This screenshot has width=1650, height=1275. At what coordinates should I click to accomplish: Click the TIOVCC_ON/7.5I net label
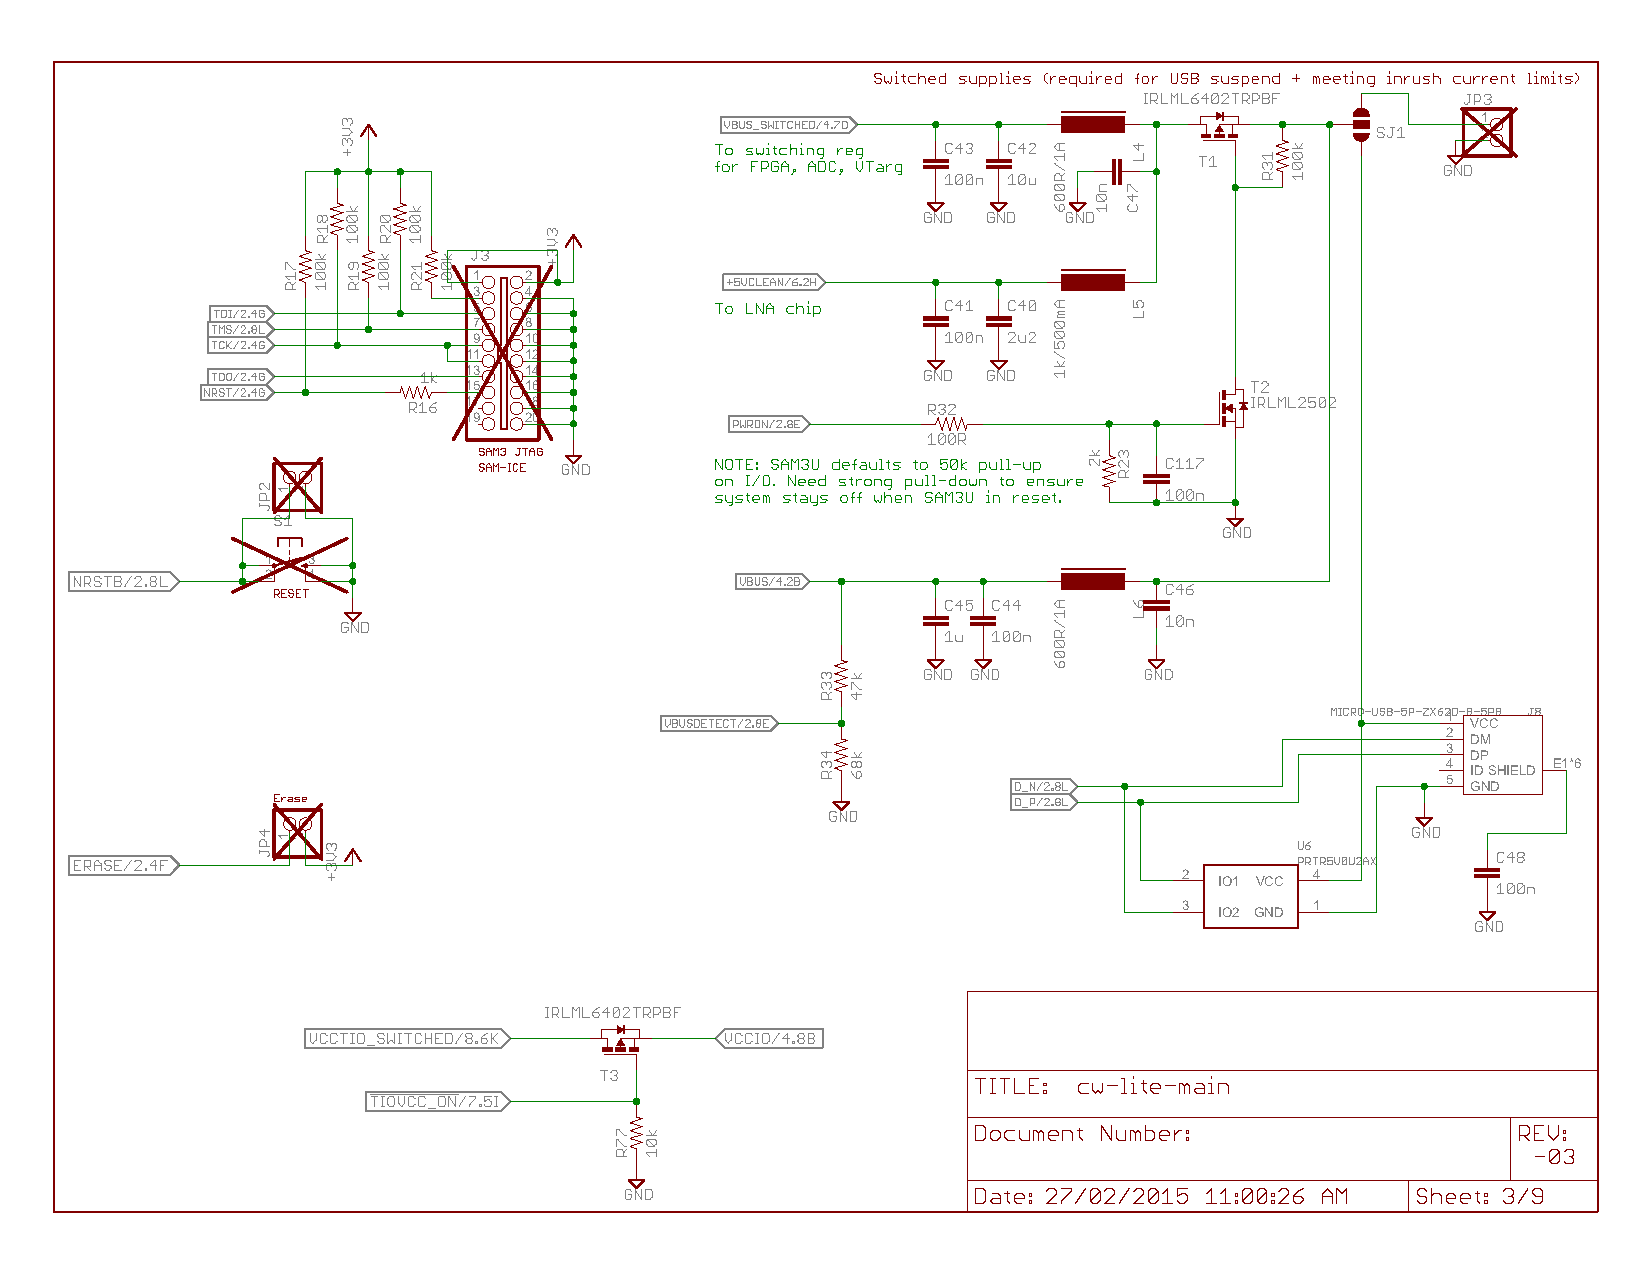click(439, 1101)
